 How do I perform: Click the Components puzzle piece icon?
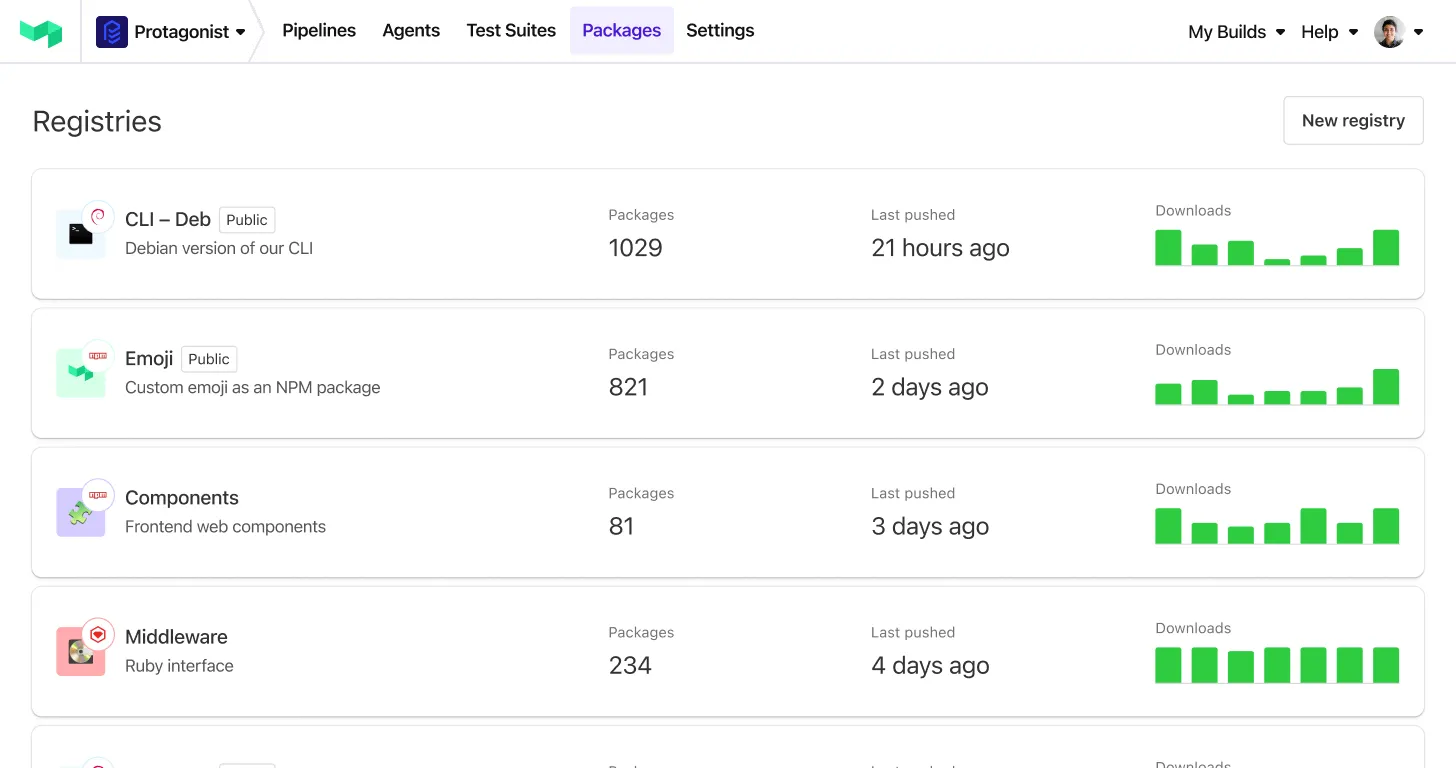(x=81, y=513)
